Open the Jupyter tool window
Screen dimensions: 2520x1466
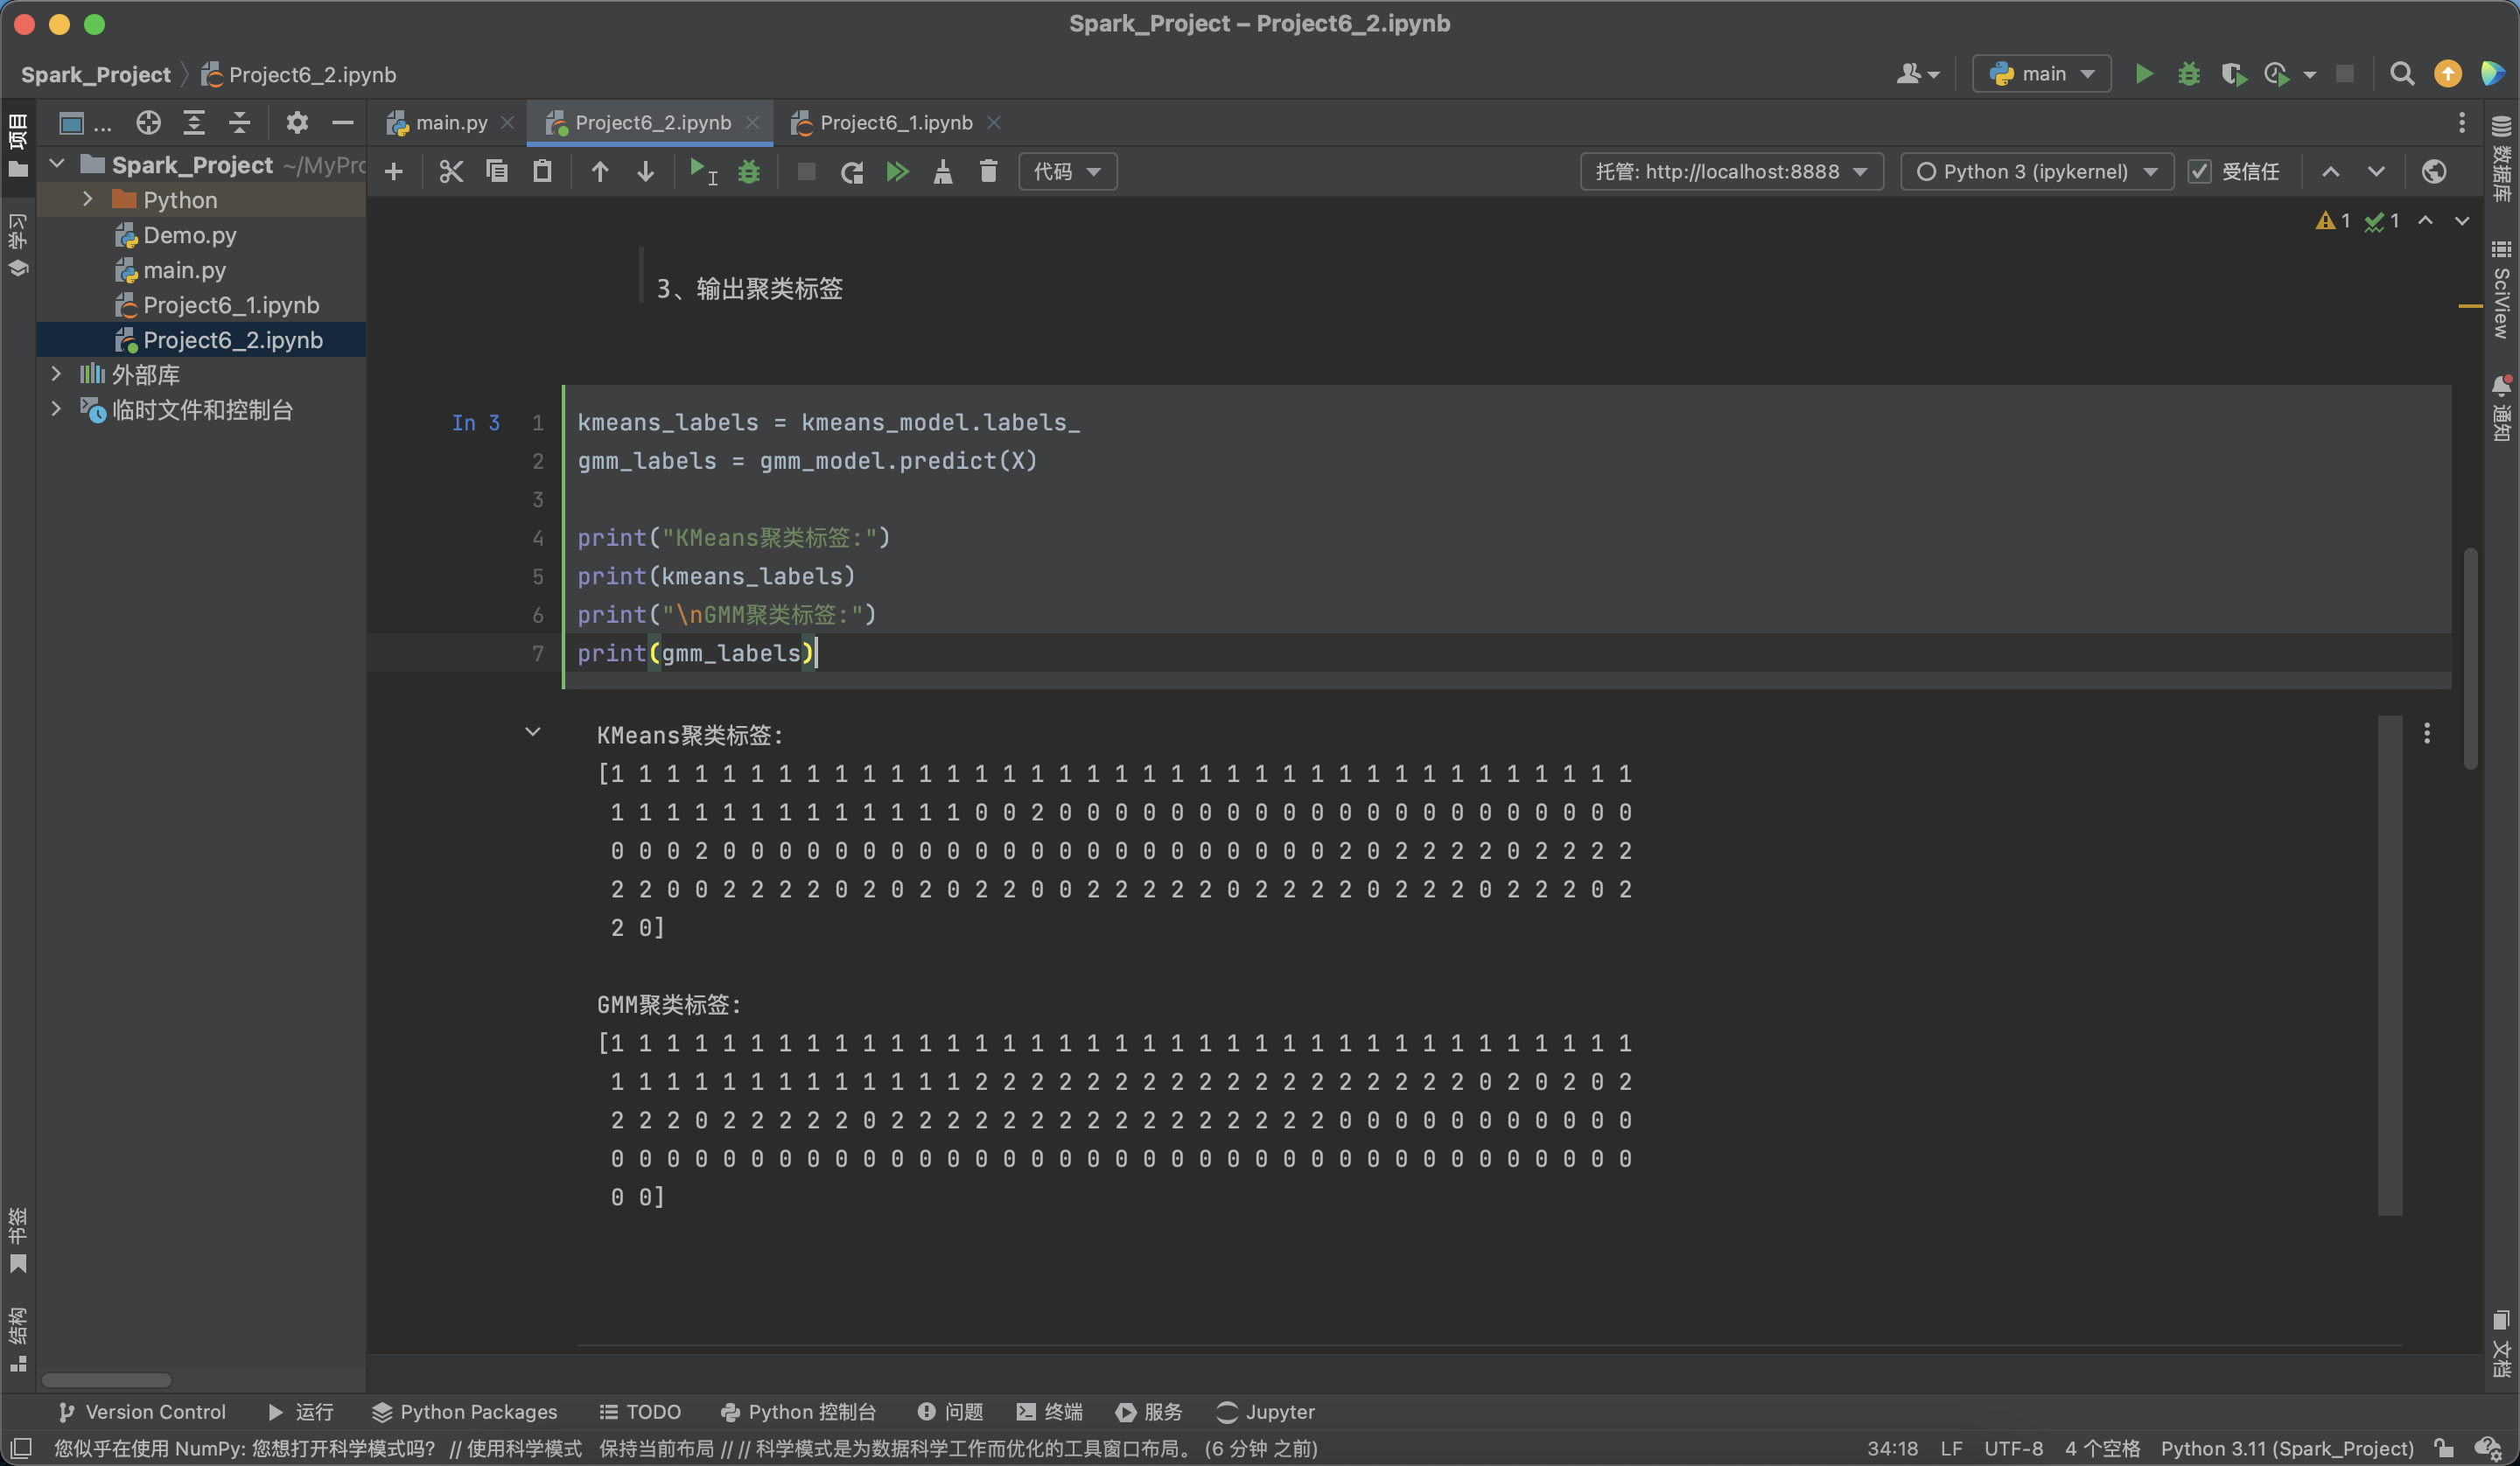[1266, 1411]
